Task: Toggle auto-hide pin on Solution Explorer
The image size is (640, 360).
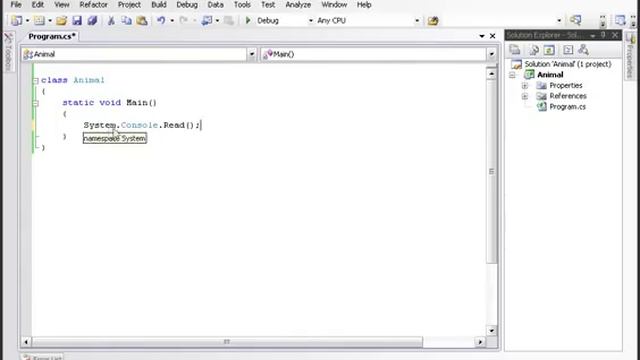Action: 603,36
